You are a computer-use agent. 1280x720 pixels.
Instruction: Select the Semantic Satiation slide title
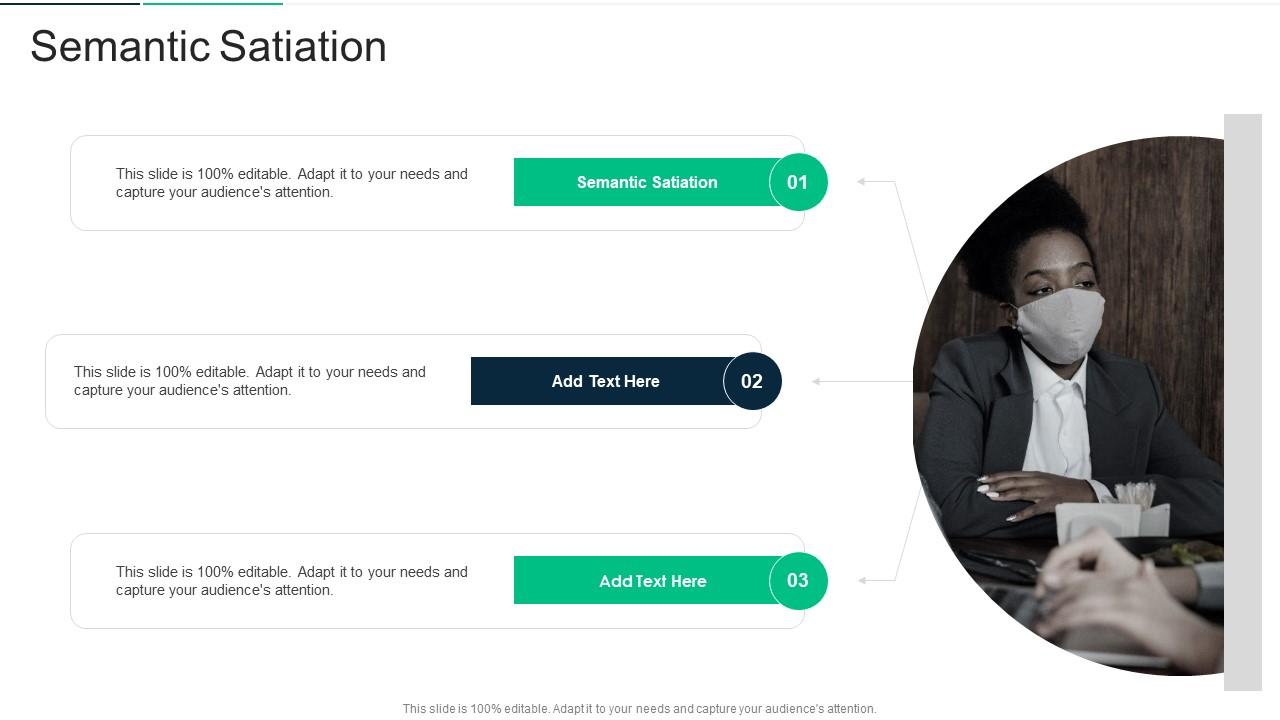click(x=208, y=47)
